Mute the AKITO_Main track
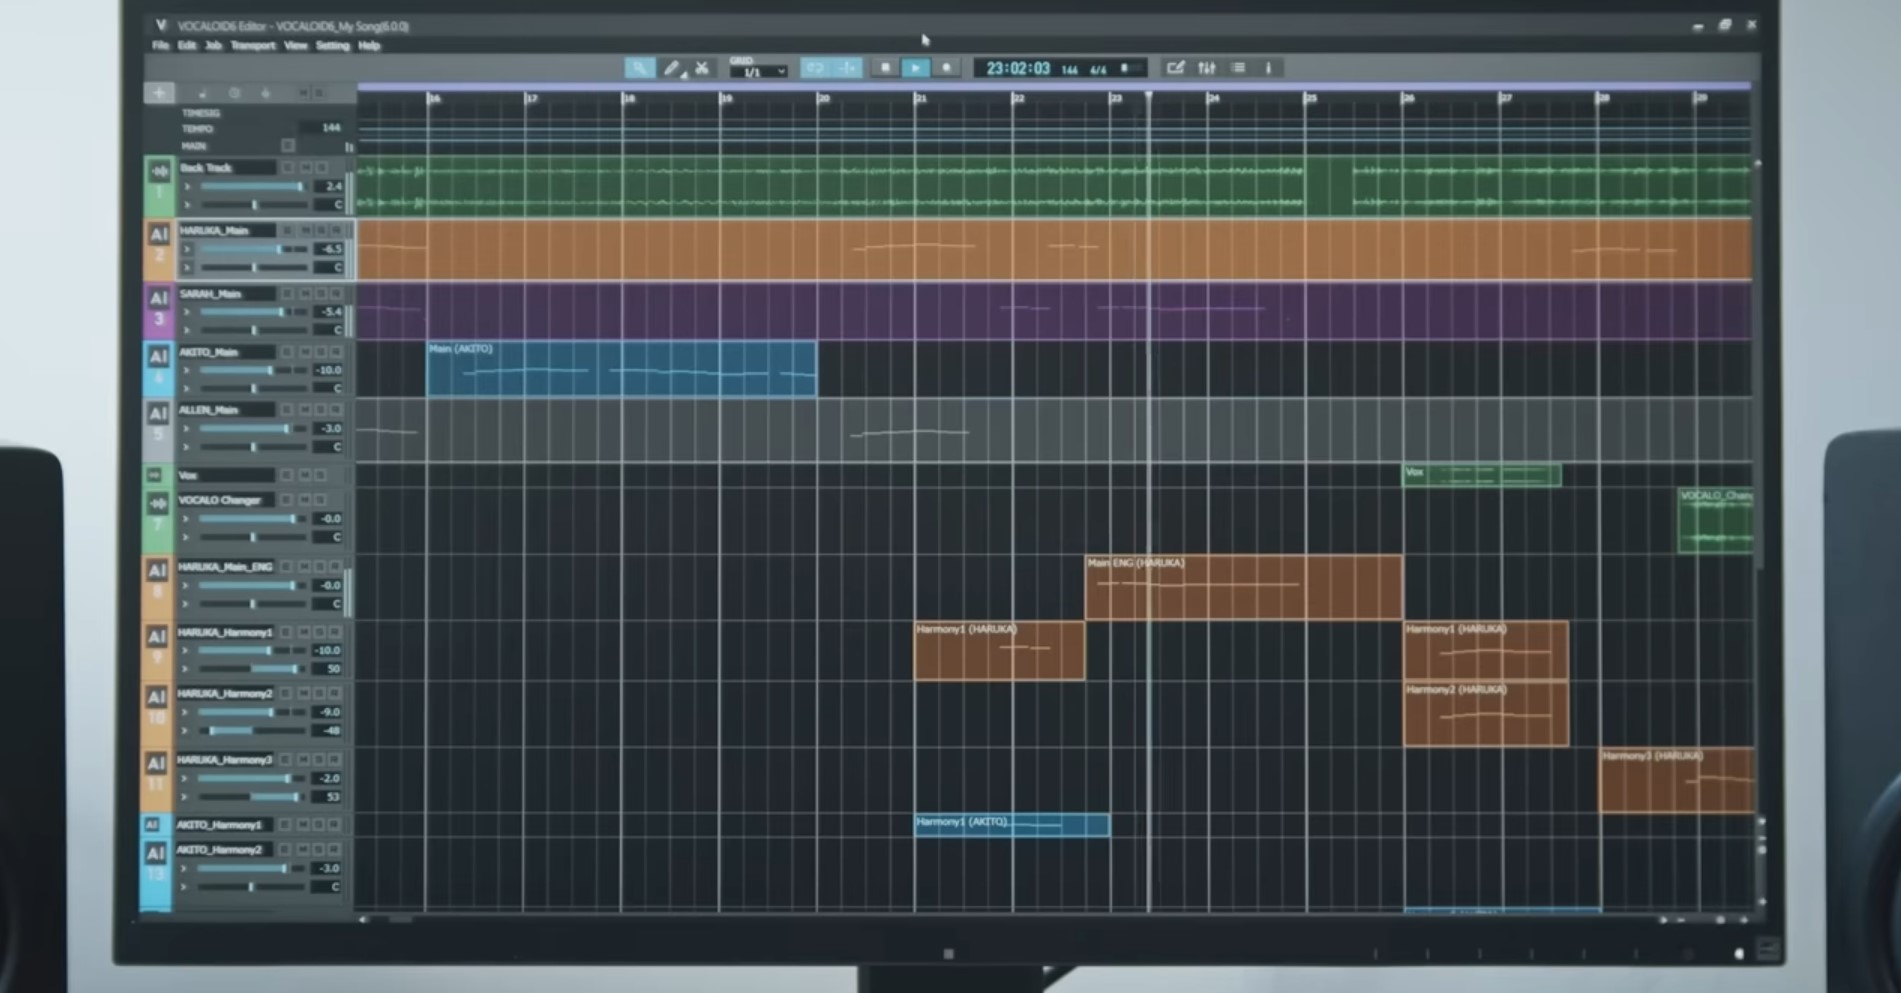The height and width of the screenshot is (993, 1901). [305, 352]
